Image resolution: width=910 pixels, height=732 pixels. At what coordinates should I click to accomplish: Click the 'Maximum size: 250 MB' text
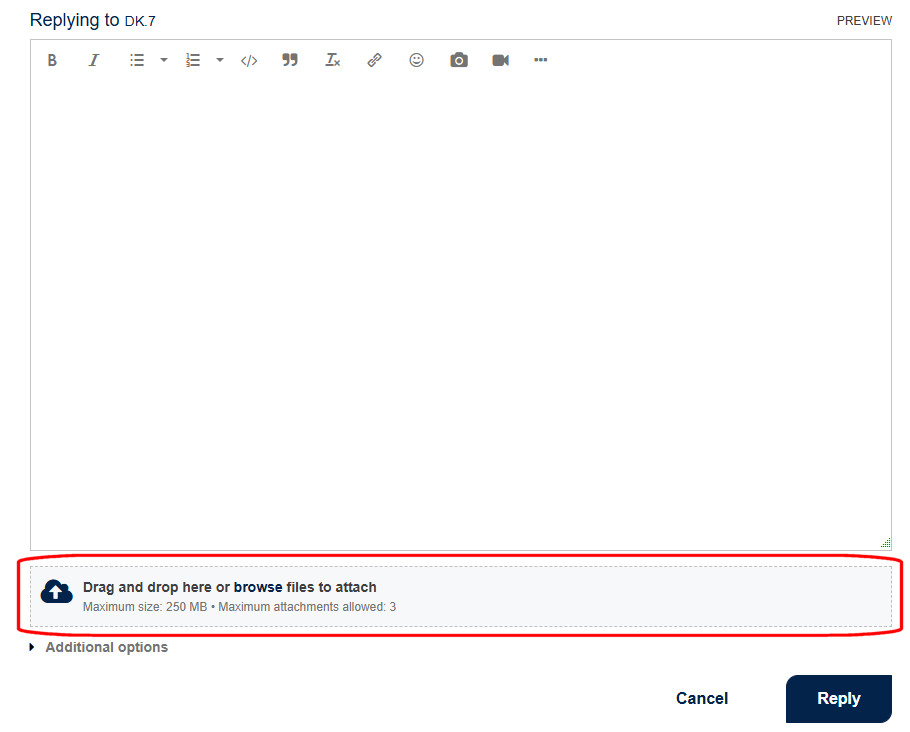(x=145, y=607)
